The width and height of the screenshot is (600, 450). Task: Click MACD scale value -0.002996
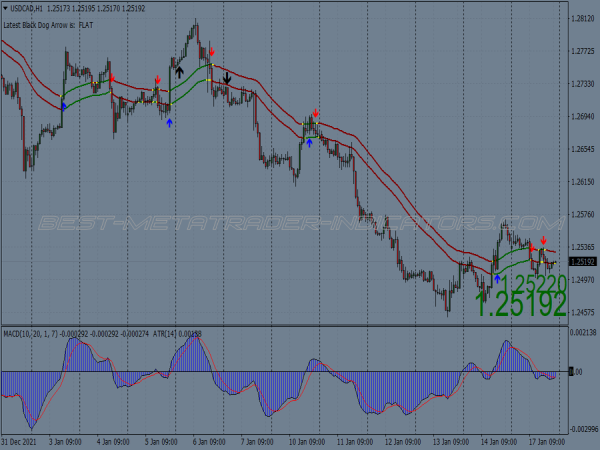coord(583,429)
